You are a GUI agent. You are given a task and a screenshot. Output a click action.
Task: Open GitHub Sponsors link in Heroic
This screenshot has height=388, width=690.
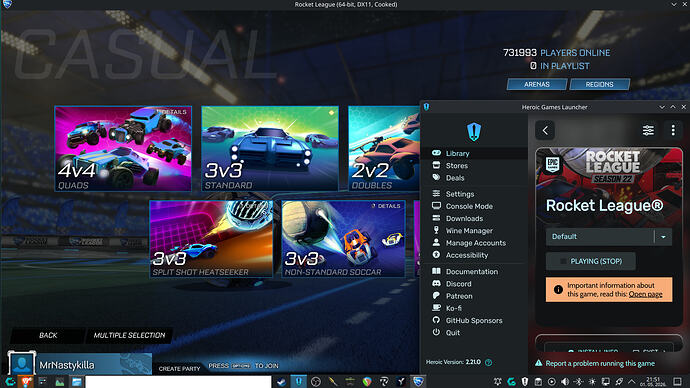click(x=474, y=321)
